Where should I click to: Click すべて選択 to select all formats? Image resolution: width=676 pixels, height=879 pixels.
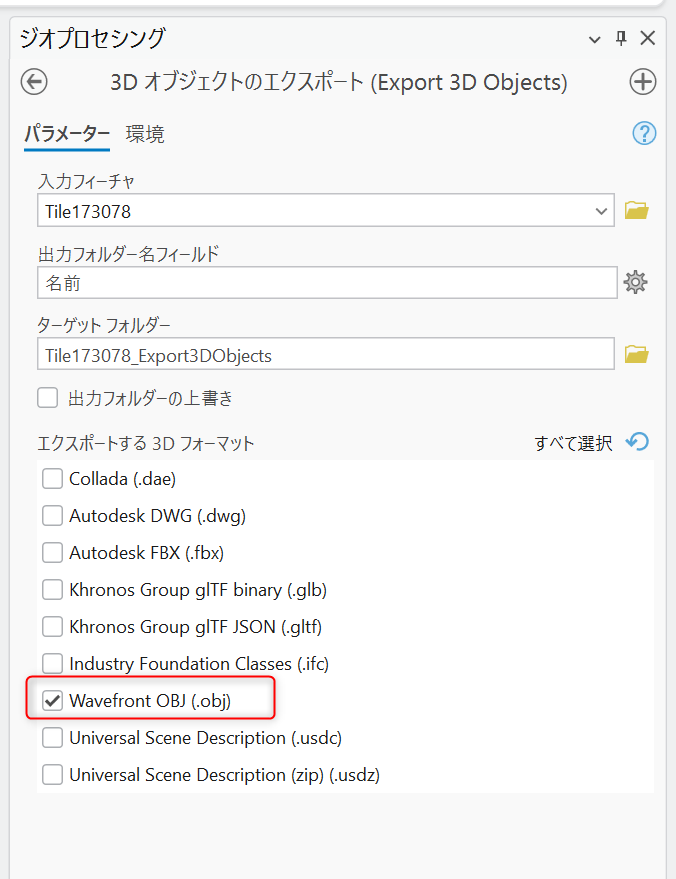coord(572,443)
